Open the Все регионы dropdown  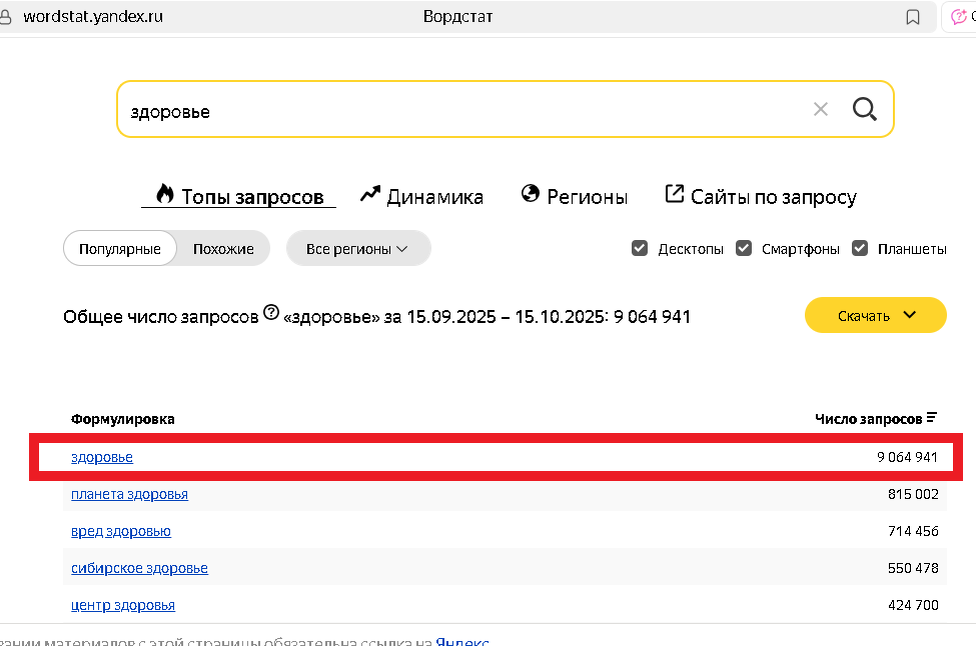(358, 247)
